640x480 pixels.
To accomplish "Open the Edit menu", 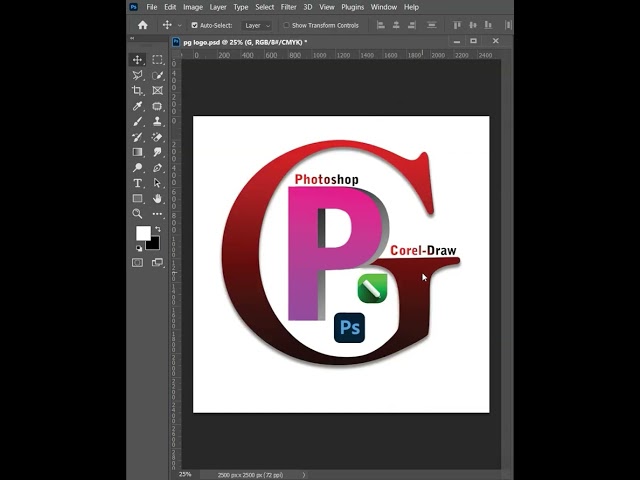I will tap(170, 7).
